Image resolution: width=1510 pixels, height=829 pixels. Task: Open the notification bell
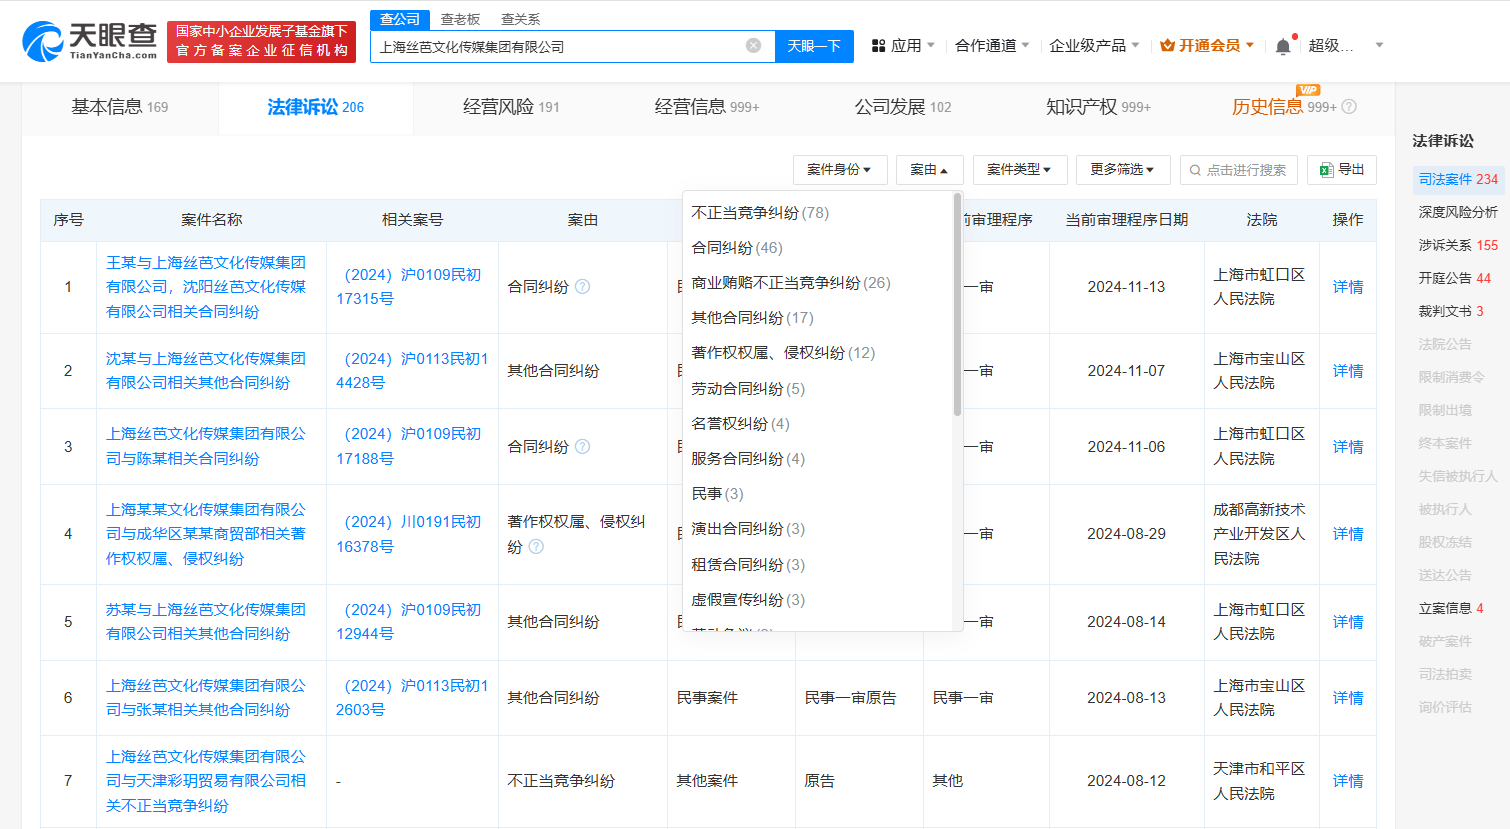point(1283,46)
